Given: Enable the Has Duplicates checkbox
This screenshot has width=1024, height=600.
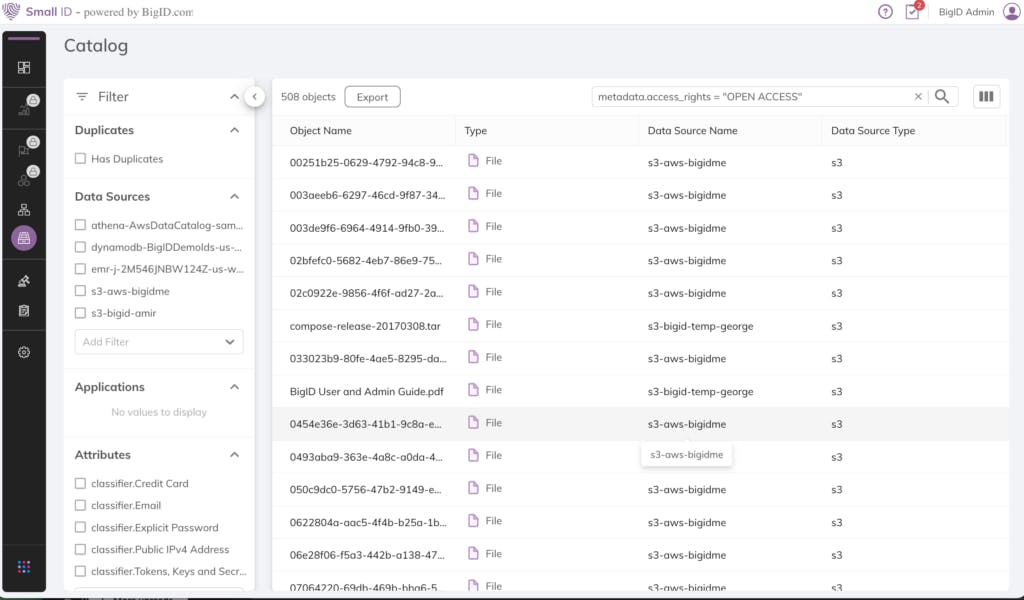Looking at the screenshot, I should click(x=80, y=159).
